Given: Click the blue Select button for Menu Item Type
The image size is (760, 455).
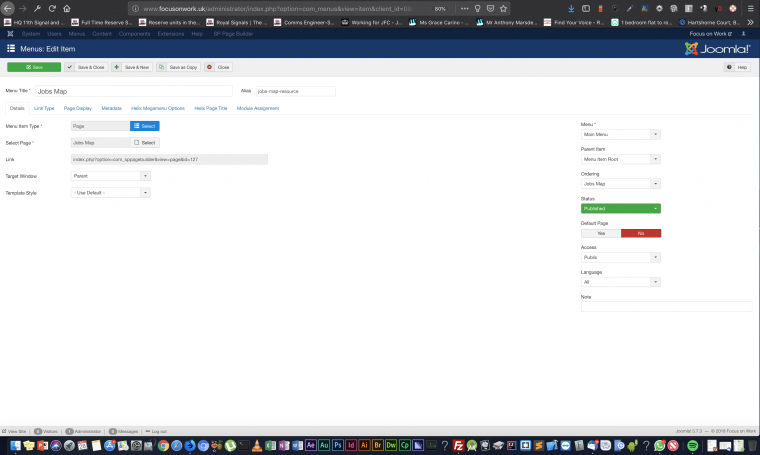Looking at the screenshot, I should (144, 126).
